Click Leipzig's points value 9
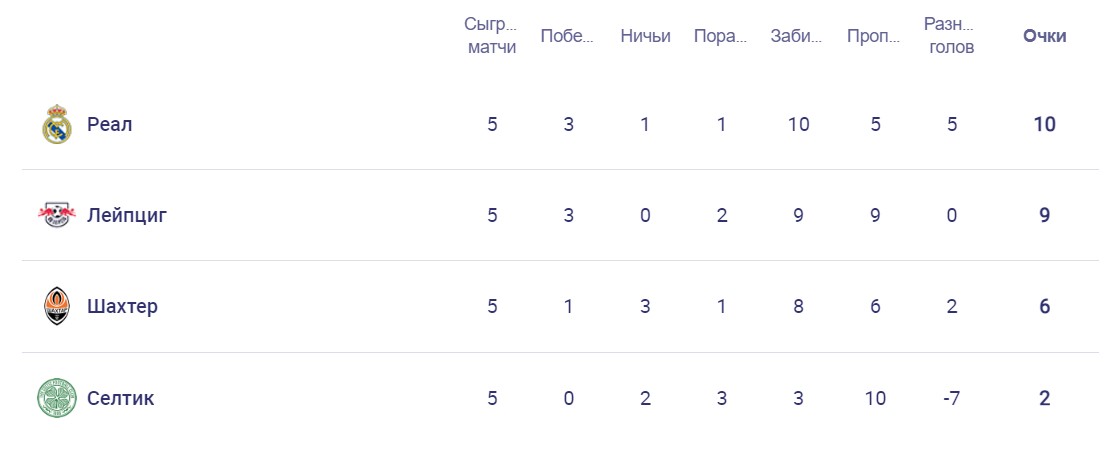Image resolution: width=1109 pixels, height=465 pixels. [1045, 215]
